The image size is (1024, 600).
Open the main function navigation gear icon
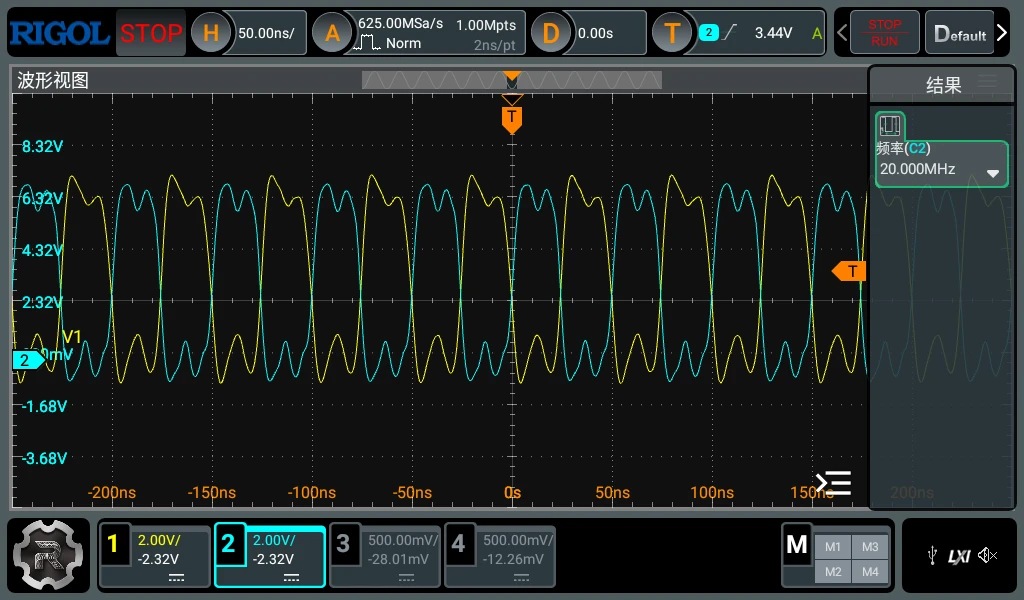click(48, 556)
